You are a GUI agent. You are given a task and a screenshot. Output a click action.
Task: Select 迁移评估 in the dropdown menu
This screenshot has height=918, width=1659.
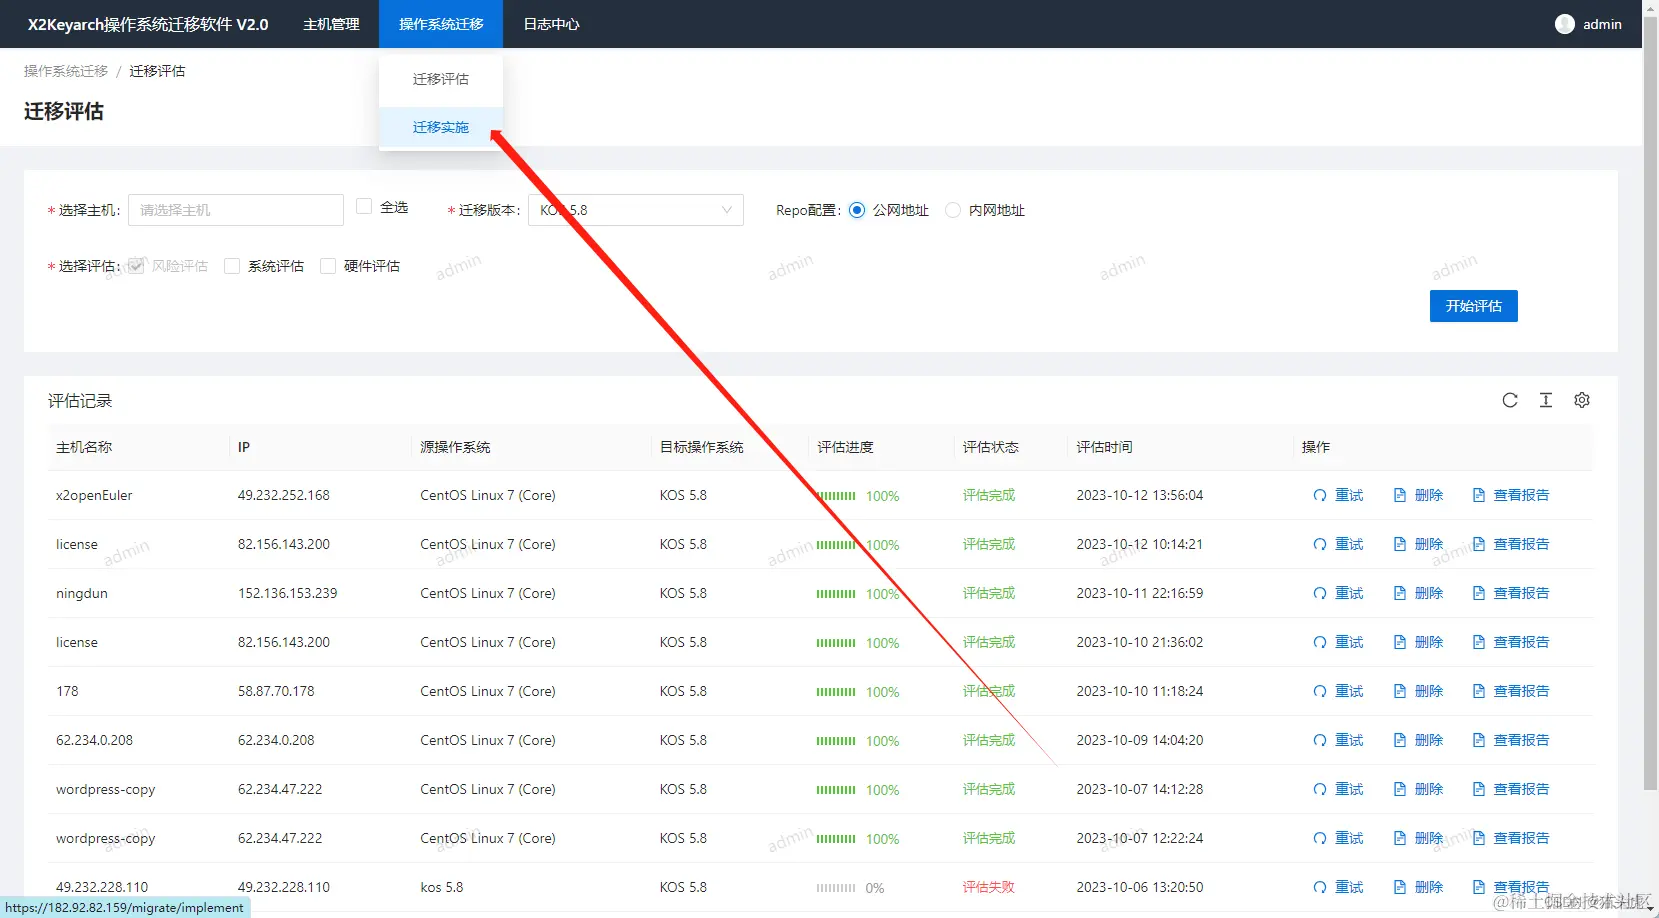[441, 79]
